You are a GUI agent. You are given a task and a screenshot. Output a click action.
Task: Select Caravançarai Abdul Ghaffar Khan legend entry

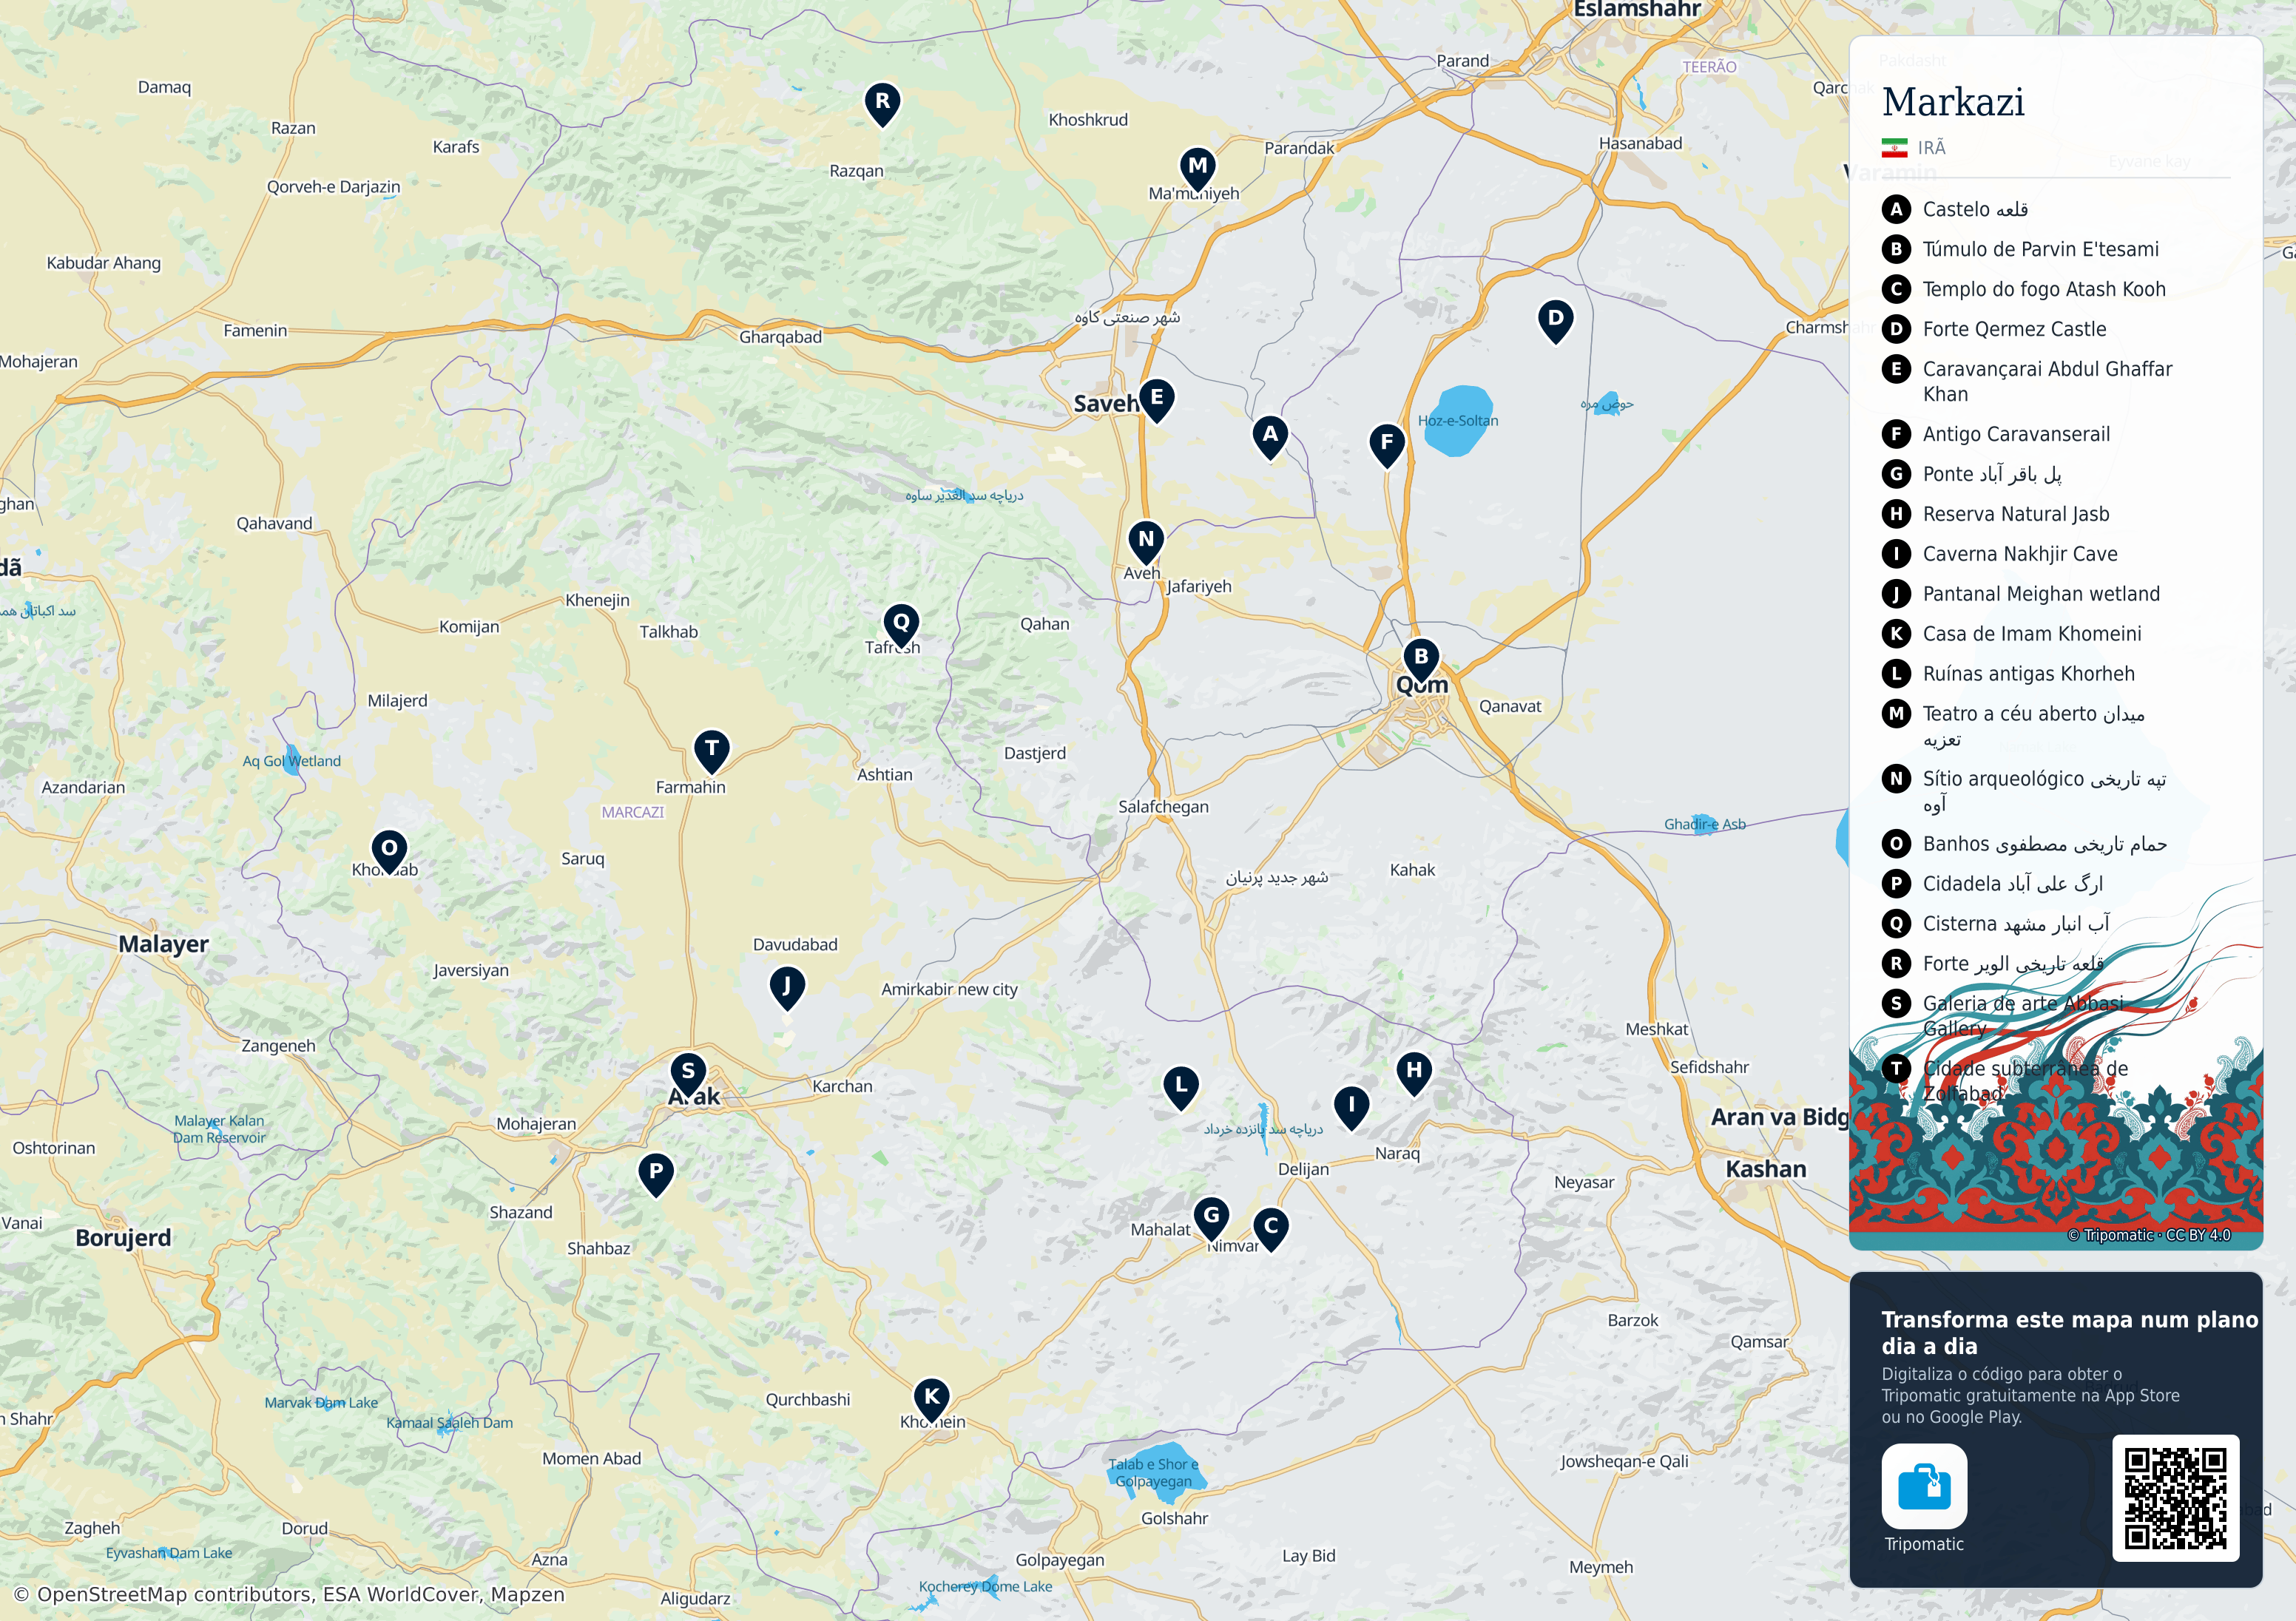pyautogui.click(x=2027, y=381)
